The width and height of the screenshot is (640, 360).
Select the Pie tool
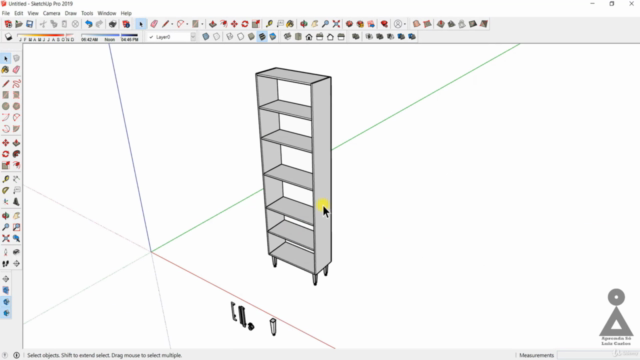tap(16, 129)
